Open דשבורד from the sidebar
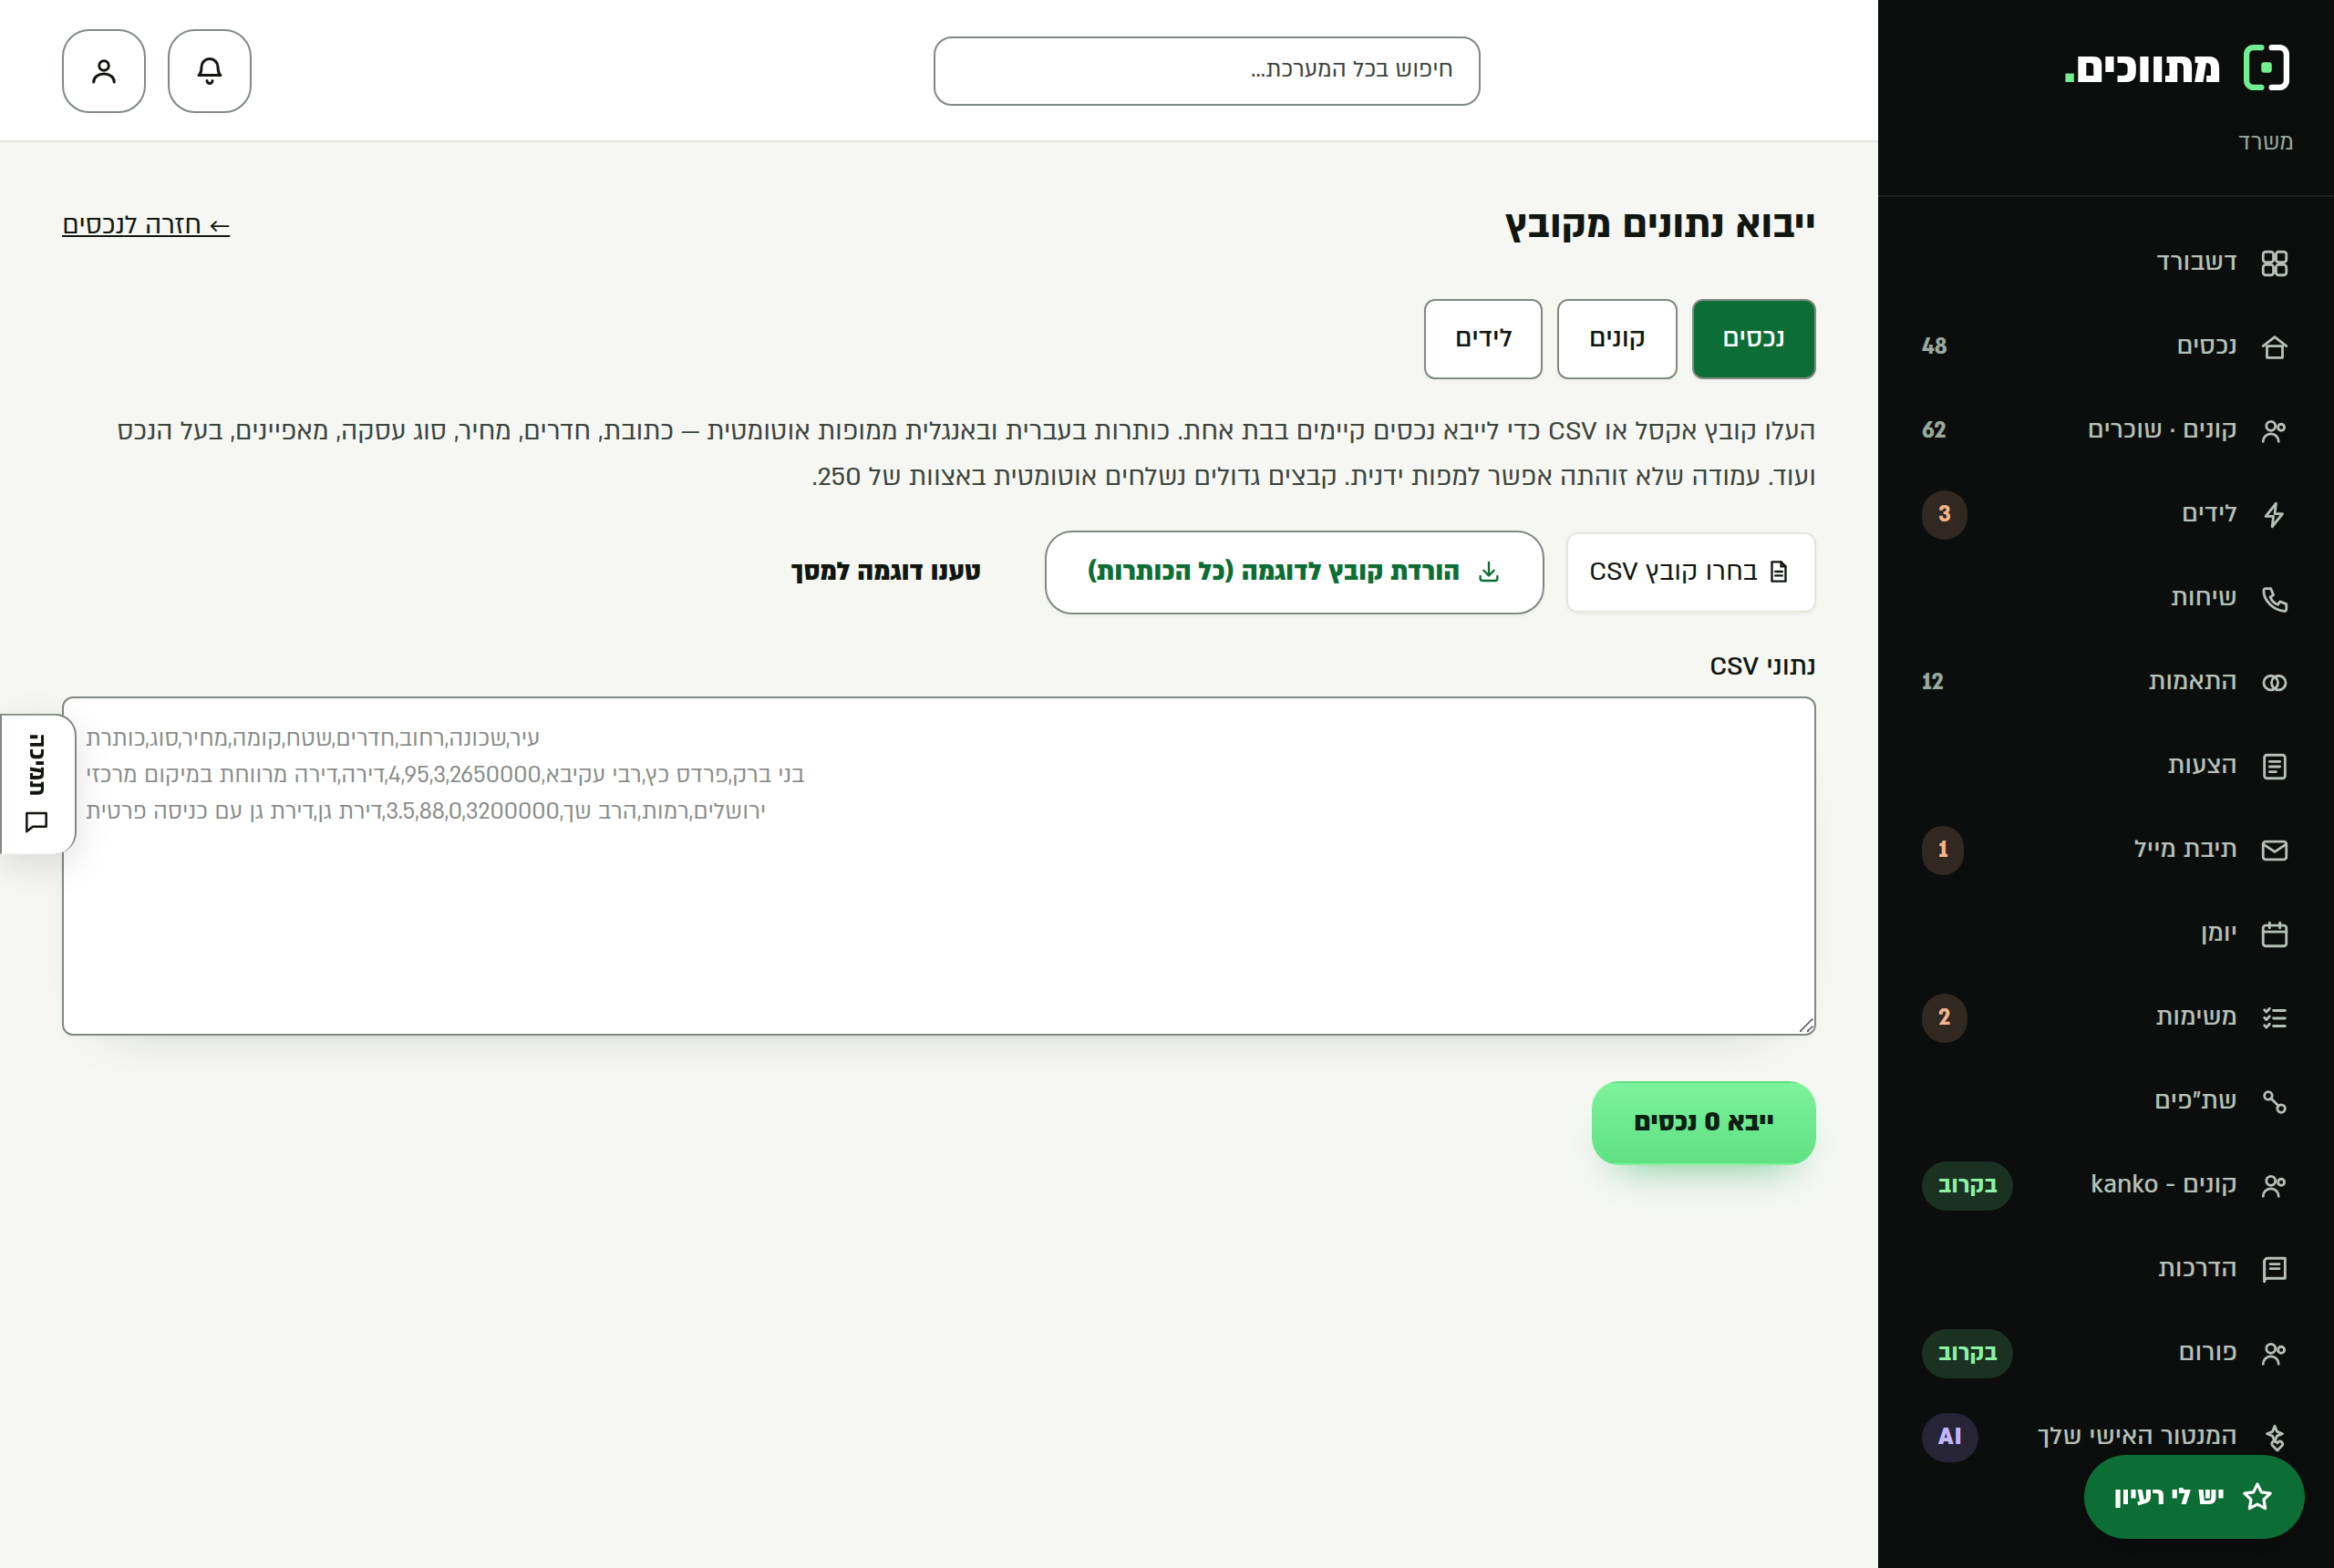This screenshot has height=1568, width=2334. point(2105,262)
